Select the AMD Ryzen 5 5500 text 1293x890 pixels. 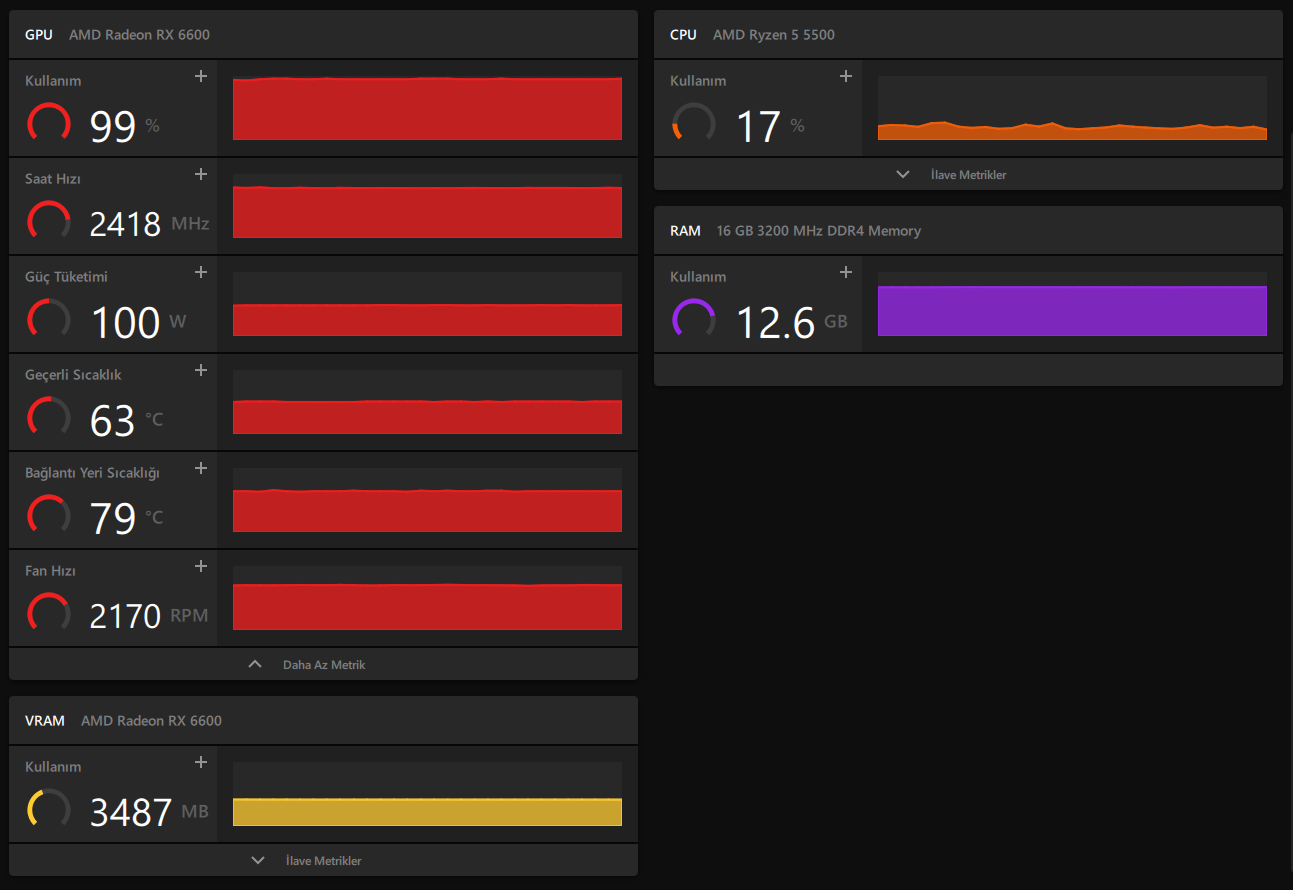click(x=774, y=35)
